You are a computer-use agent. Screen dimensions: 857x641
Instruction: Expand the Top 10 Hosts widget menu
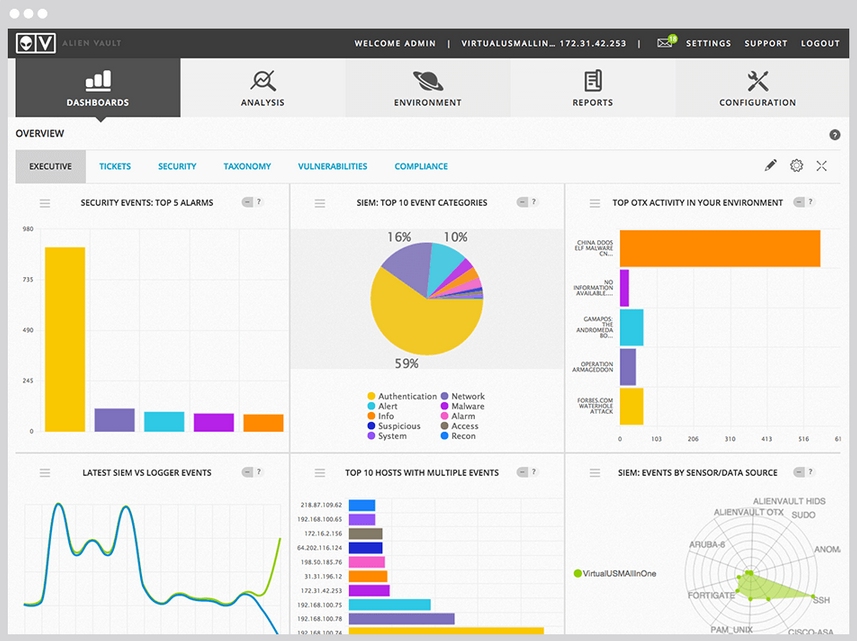click(320, 473)
